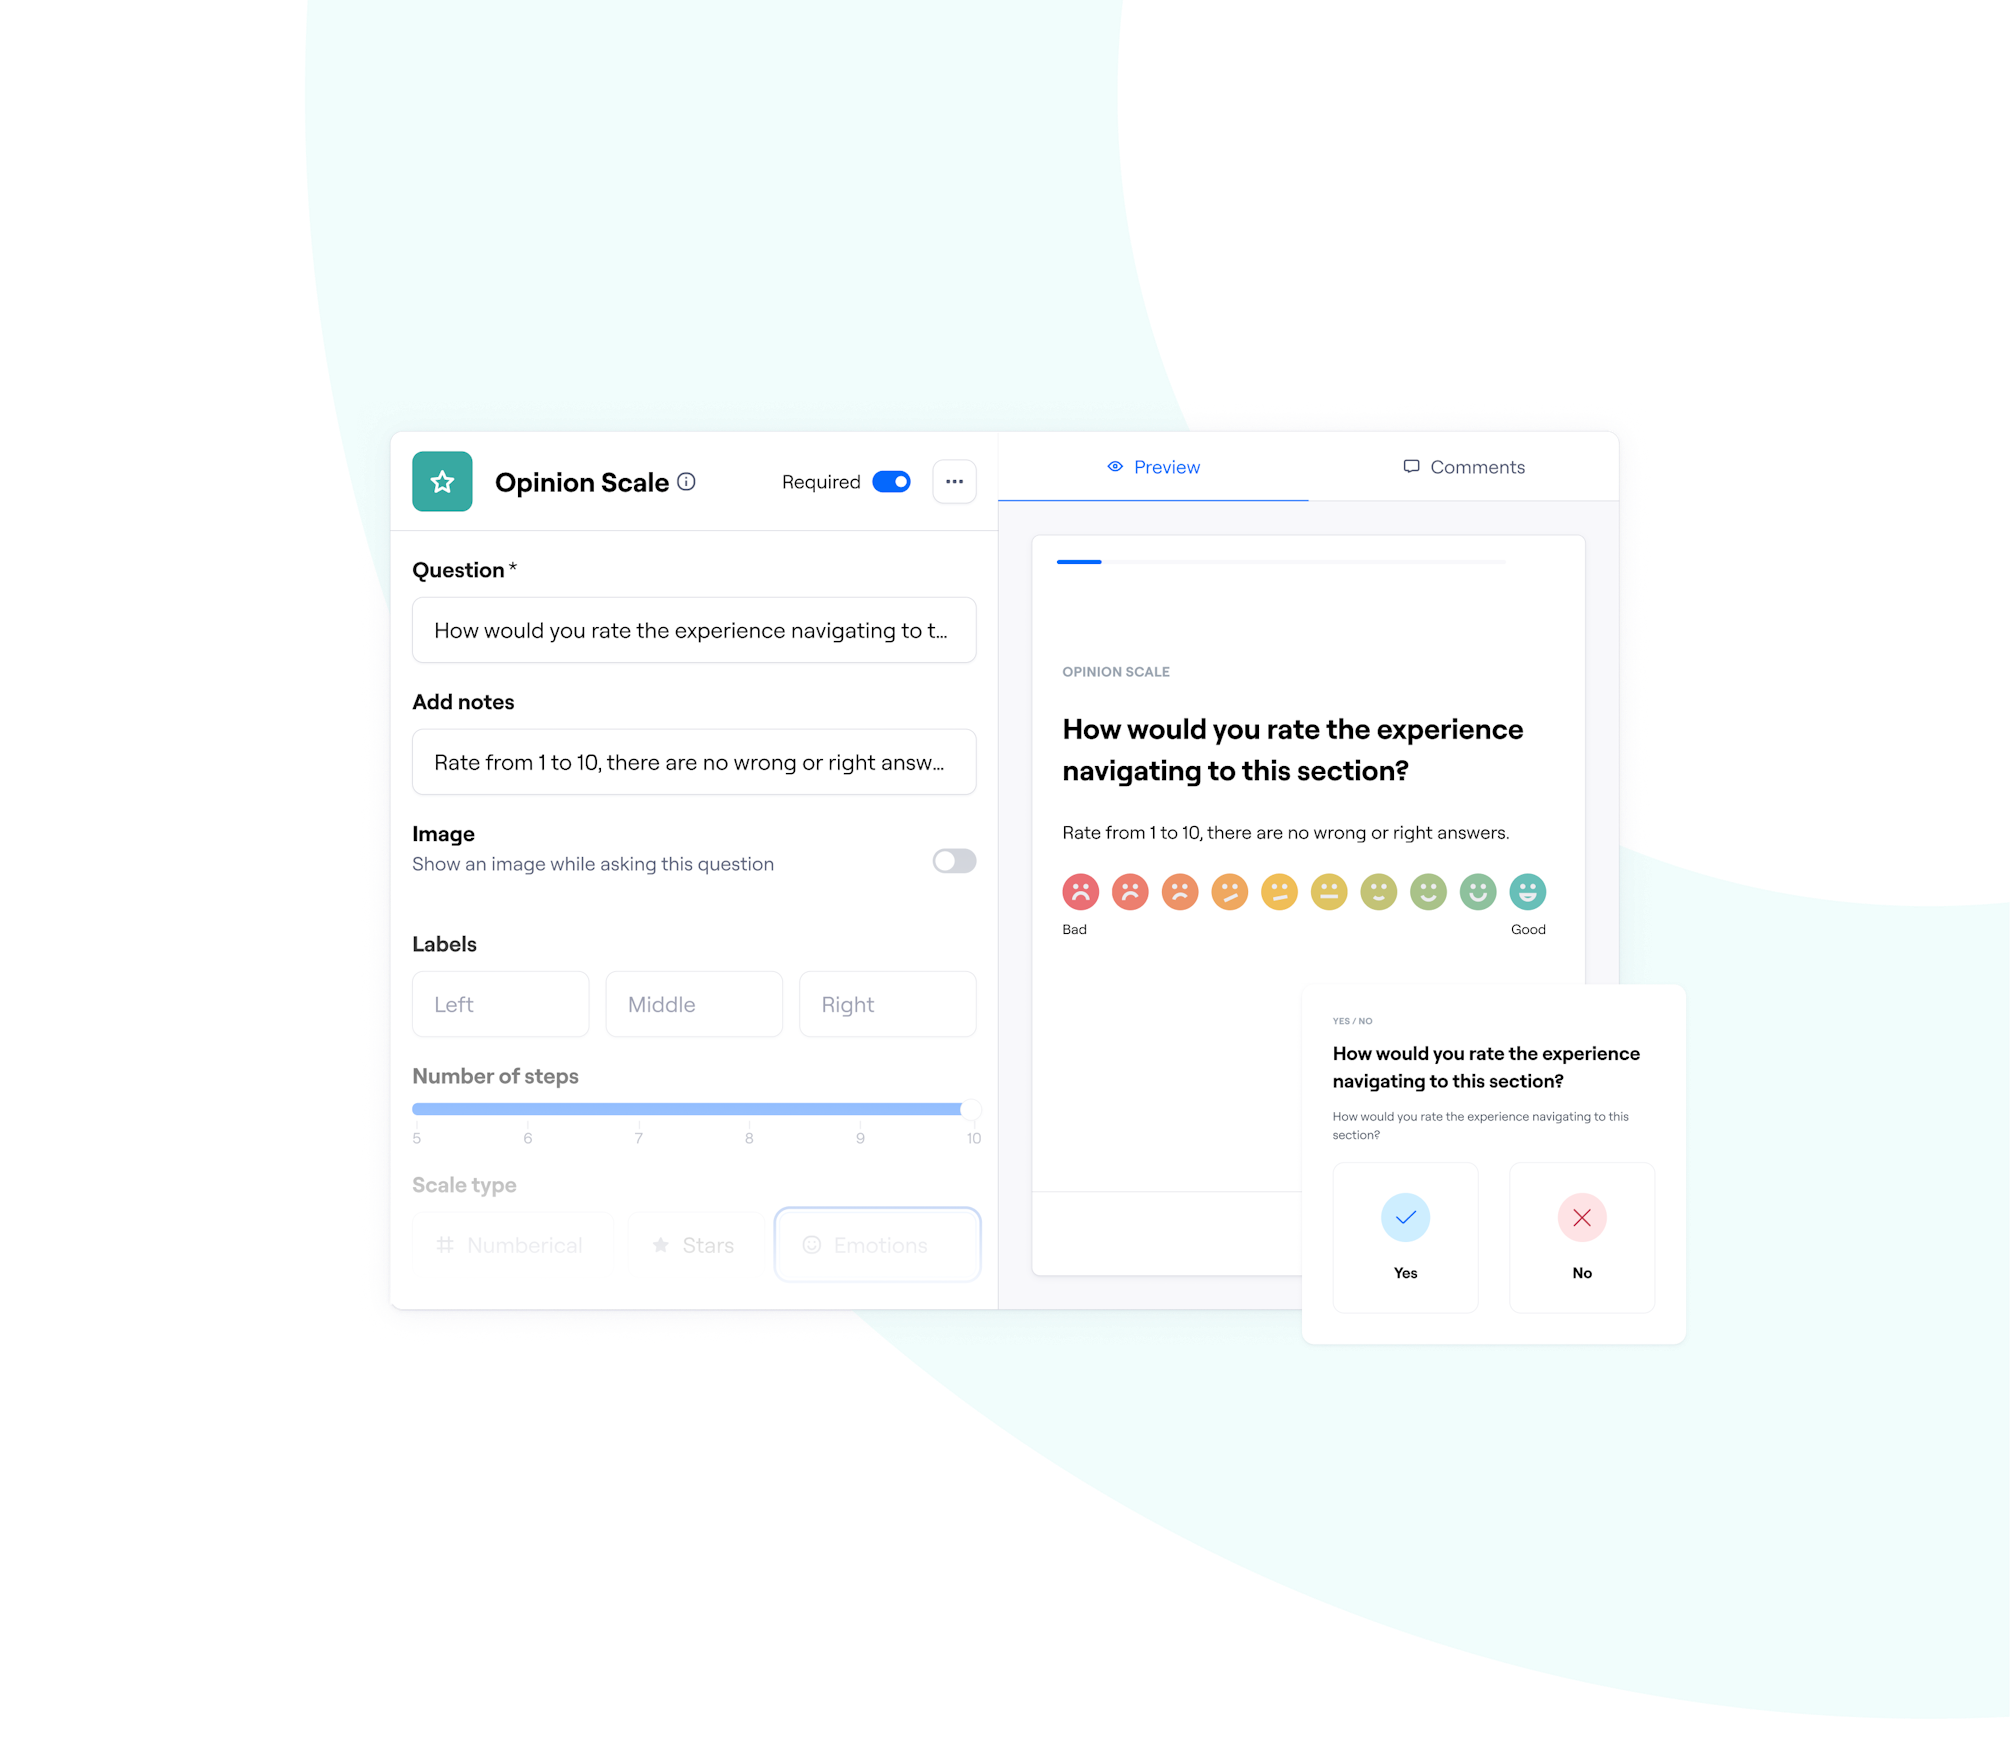Screen dimensions: 2010x1742
Task: Switch to the Comments tab
Action: [1463, 467]
